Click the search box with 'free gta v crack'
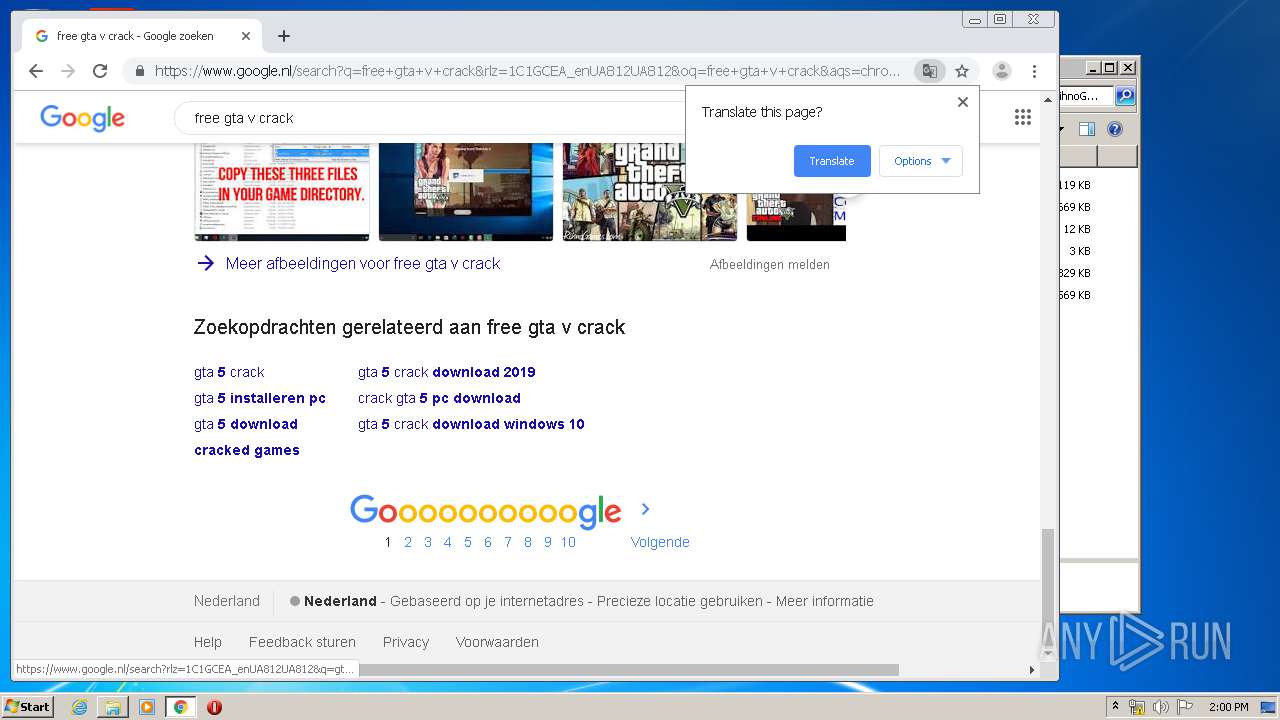Screen dimensions: 1280x720 [x=430, y=118]
